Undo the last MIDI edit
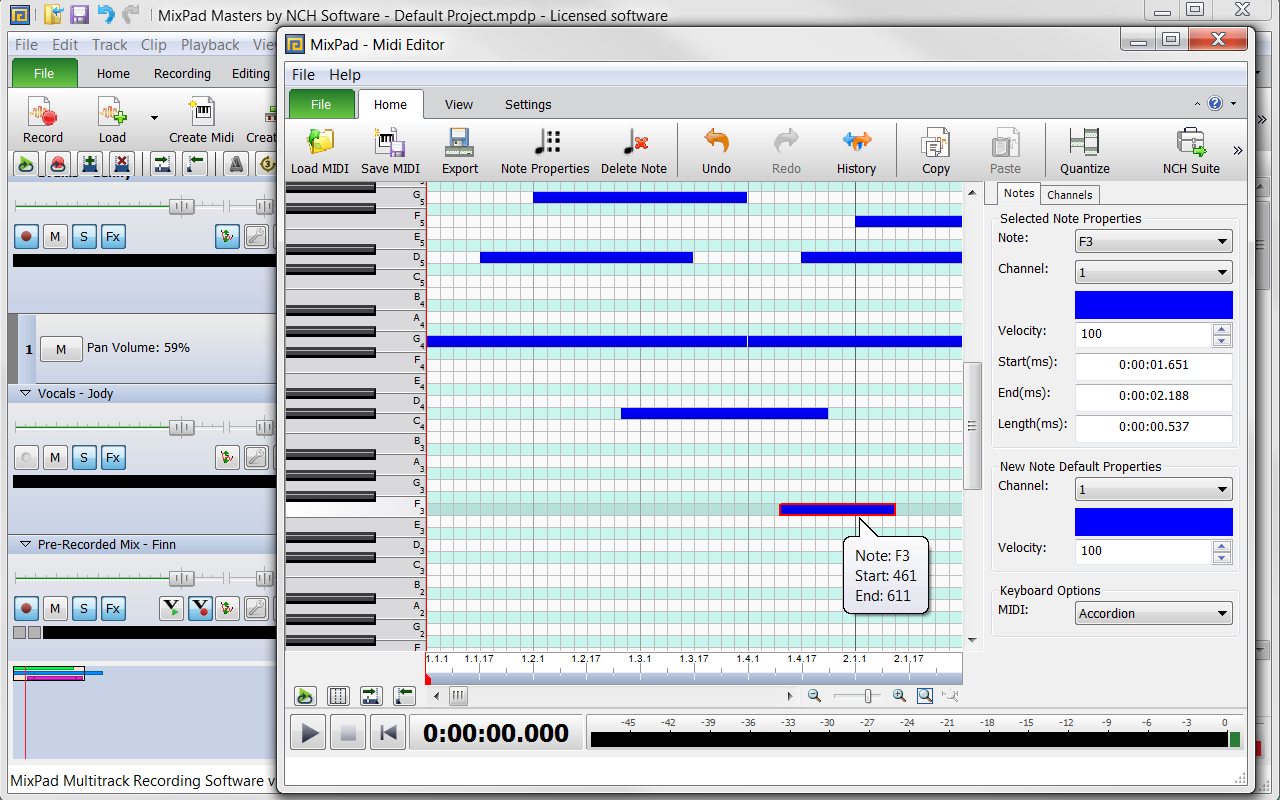The width and height of the screenshot is (1280, 800). [x=715, y=150]
